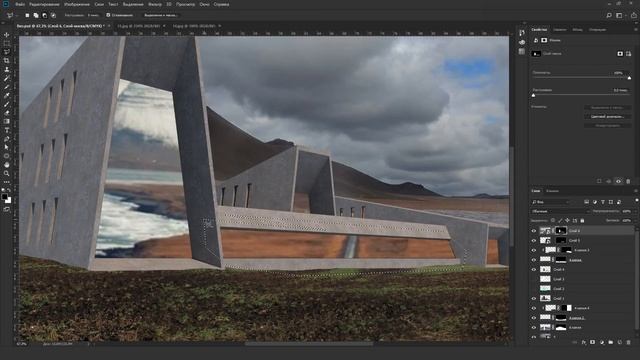Image resolution: width=640 pixels, height=360 pixels.
Task: Add vector mask icon in Properties
Action: click(629, 53)
